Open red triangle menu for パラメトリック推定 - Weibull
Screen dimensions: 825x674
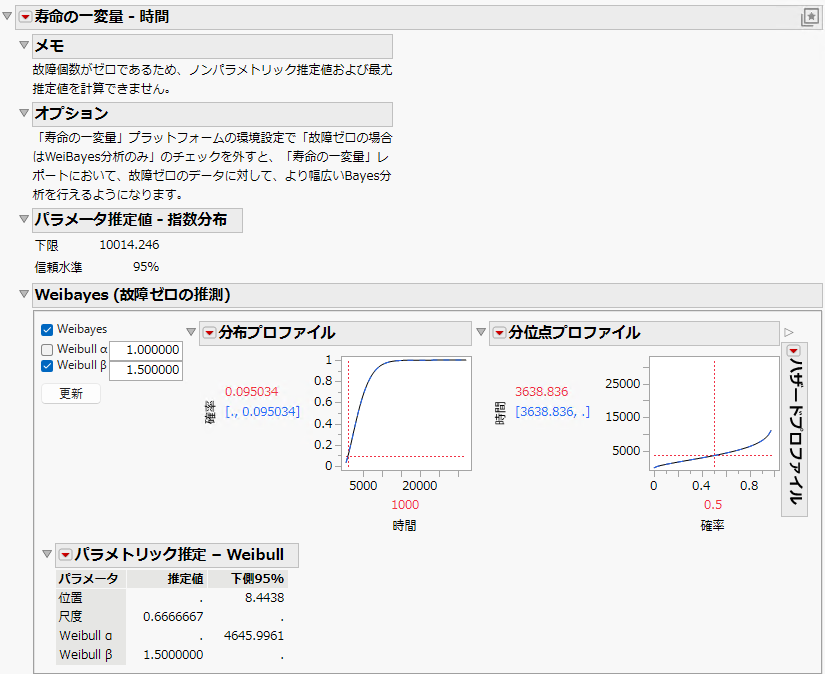pos(65,555)
